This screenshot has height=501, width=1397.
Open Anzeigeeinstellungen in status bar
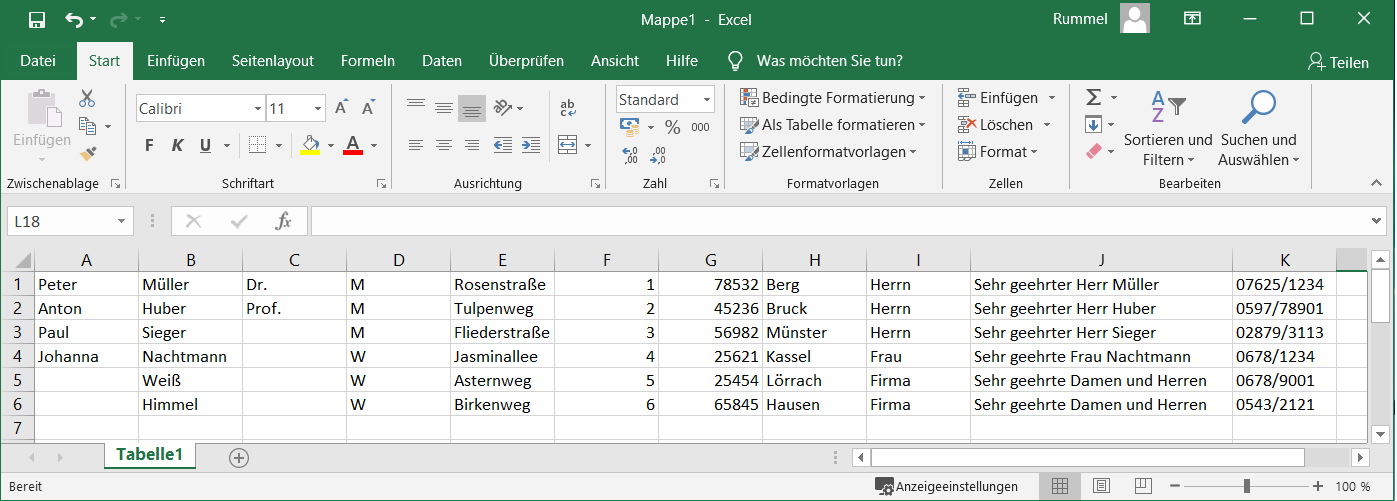[947, 487]
